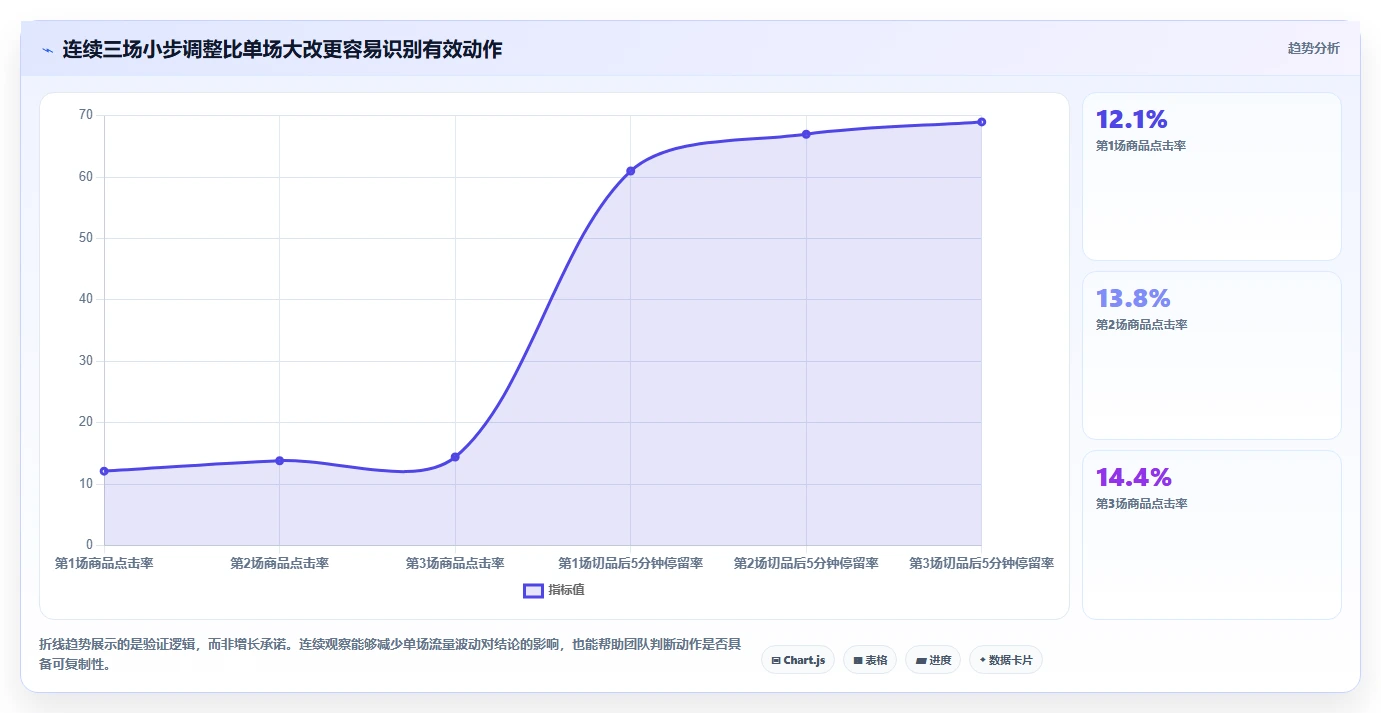Click the 数据卡片 tag pill
This screenshot has width=1381, height=713.
1006,660
